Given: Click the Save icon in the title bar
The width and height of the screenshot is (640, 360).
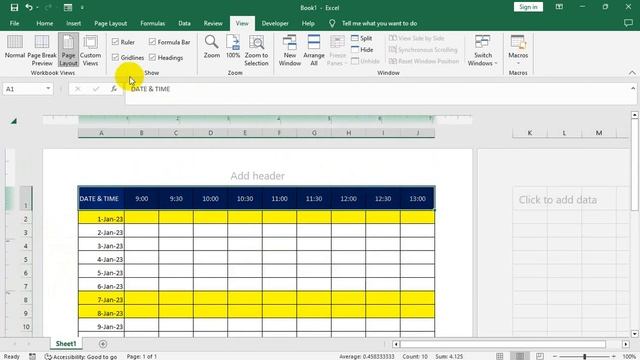Looking at the screenshot, I should (14, 7).
